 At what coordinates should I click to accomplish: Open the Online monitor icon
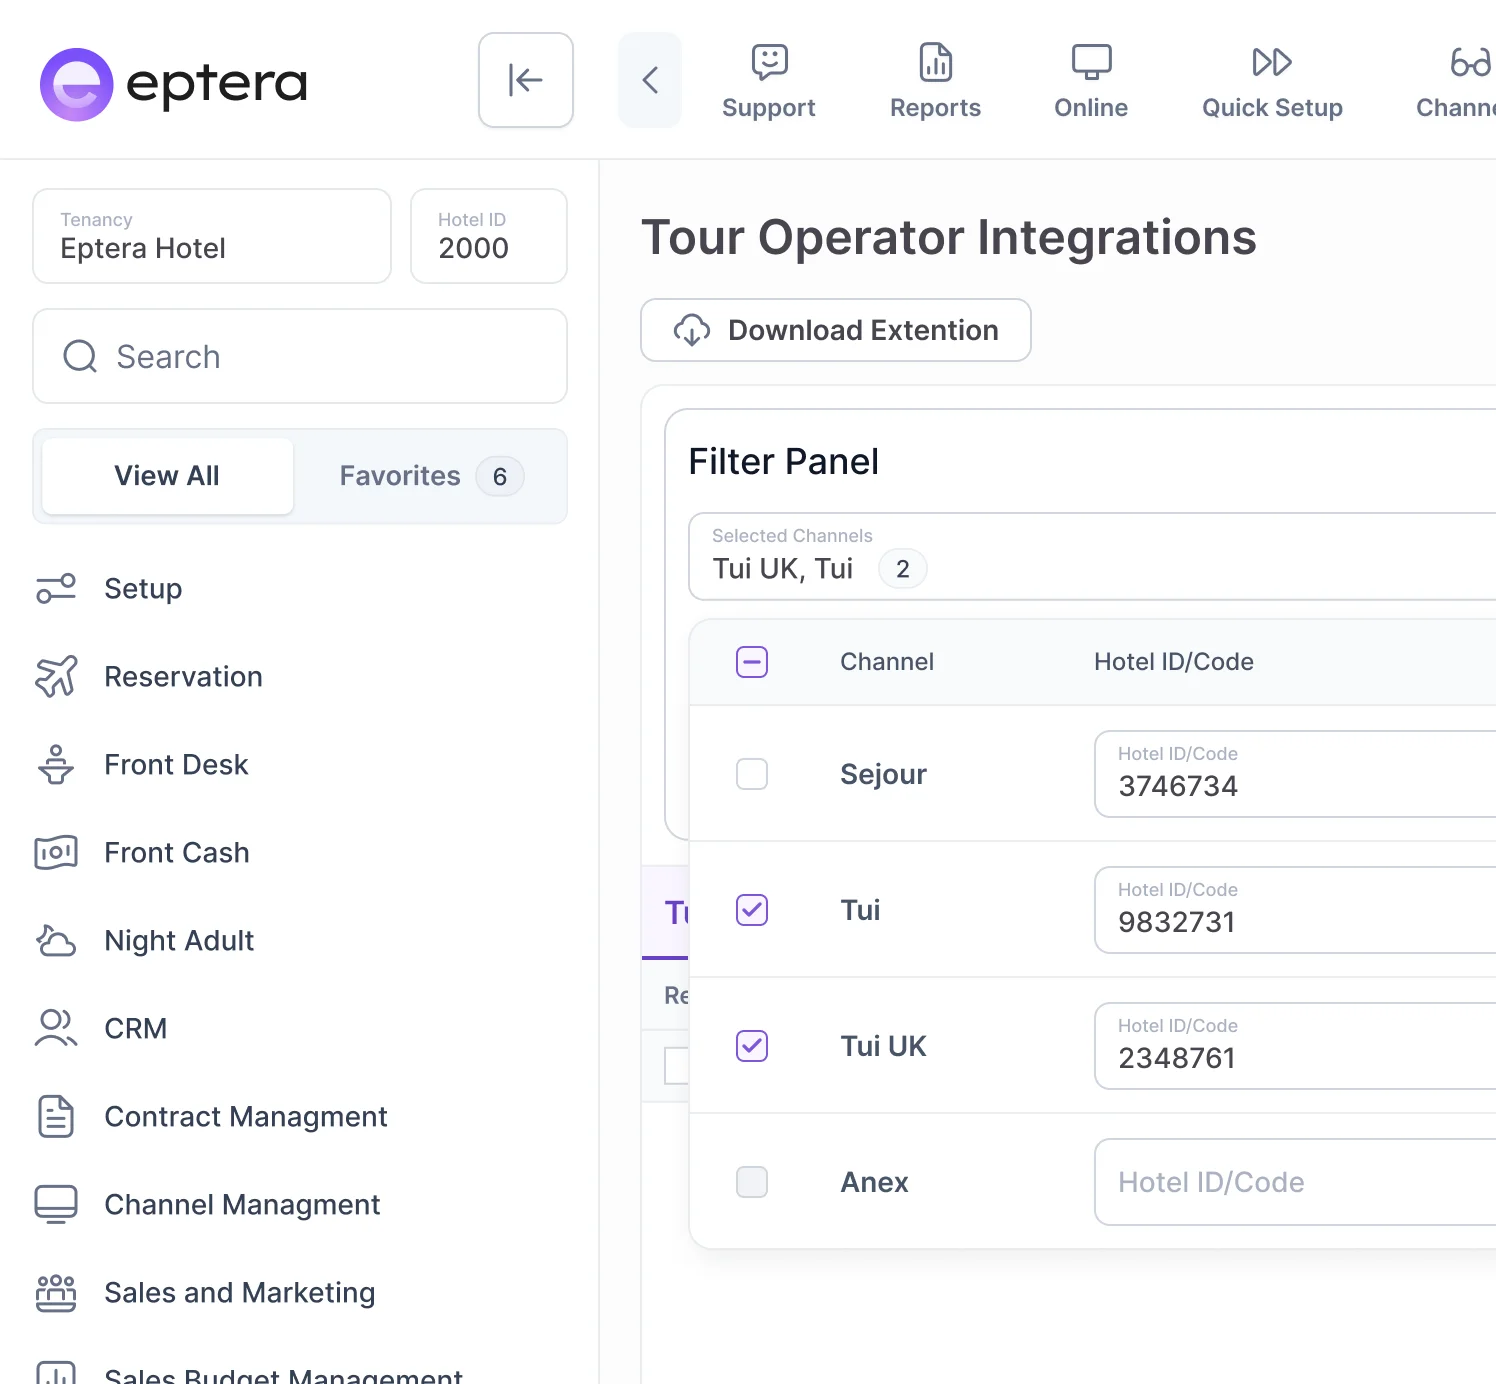[1091, 62]
